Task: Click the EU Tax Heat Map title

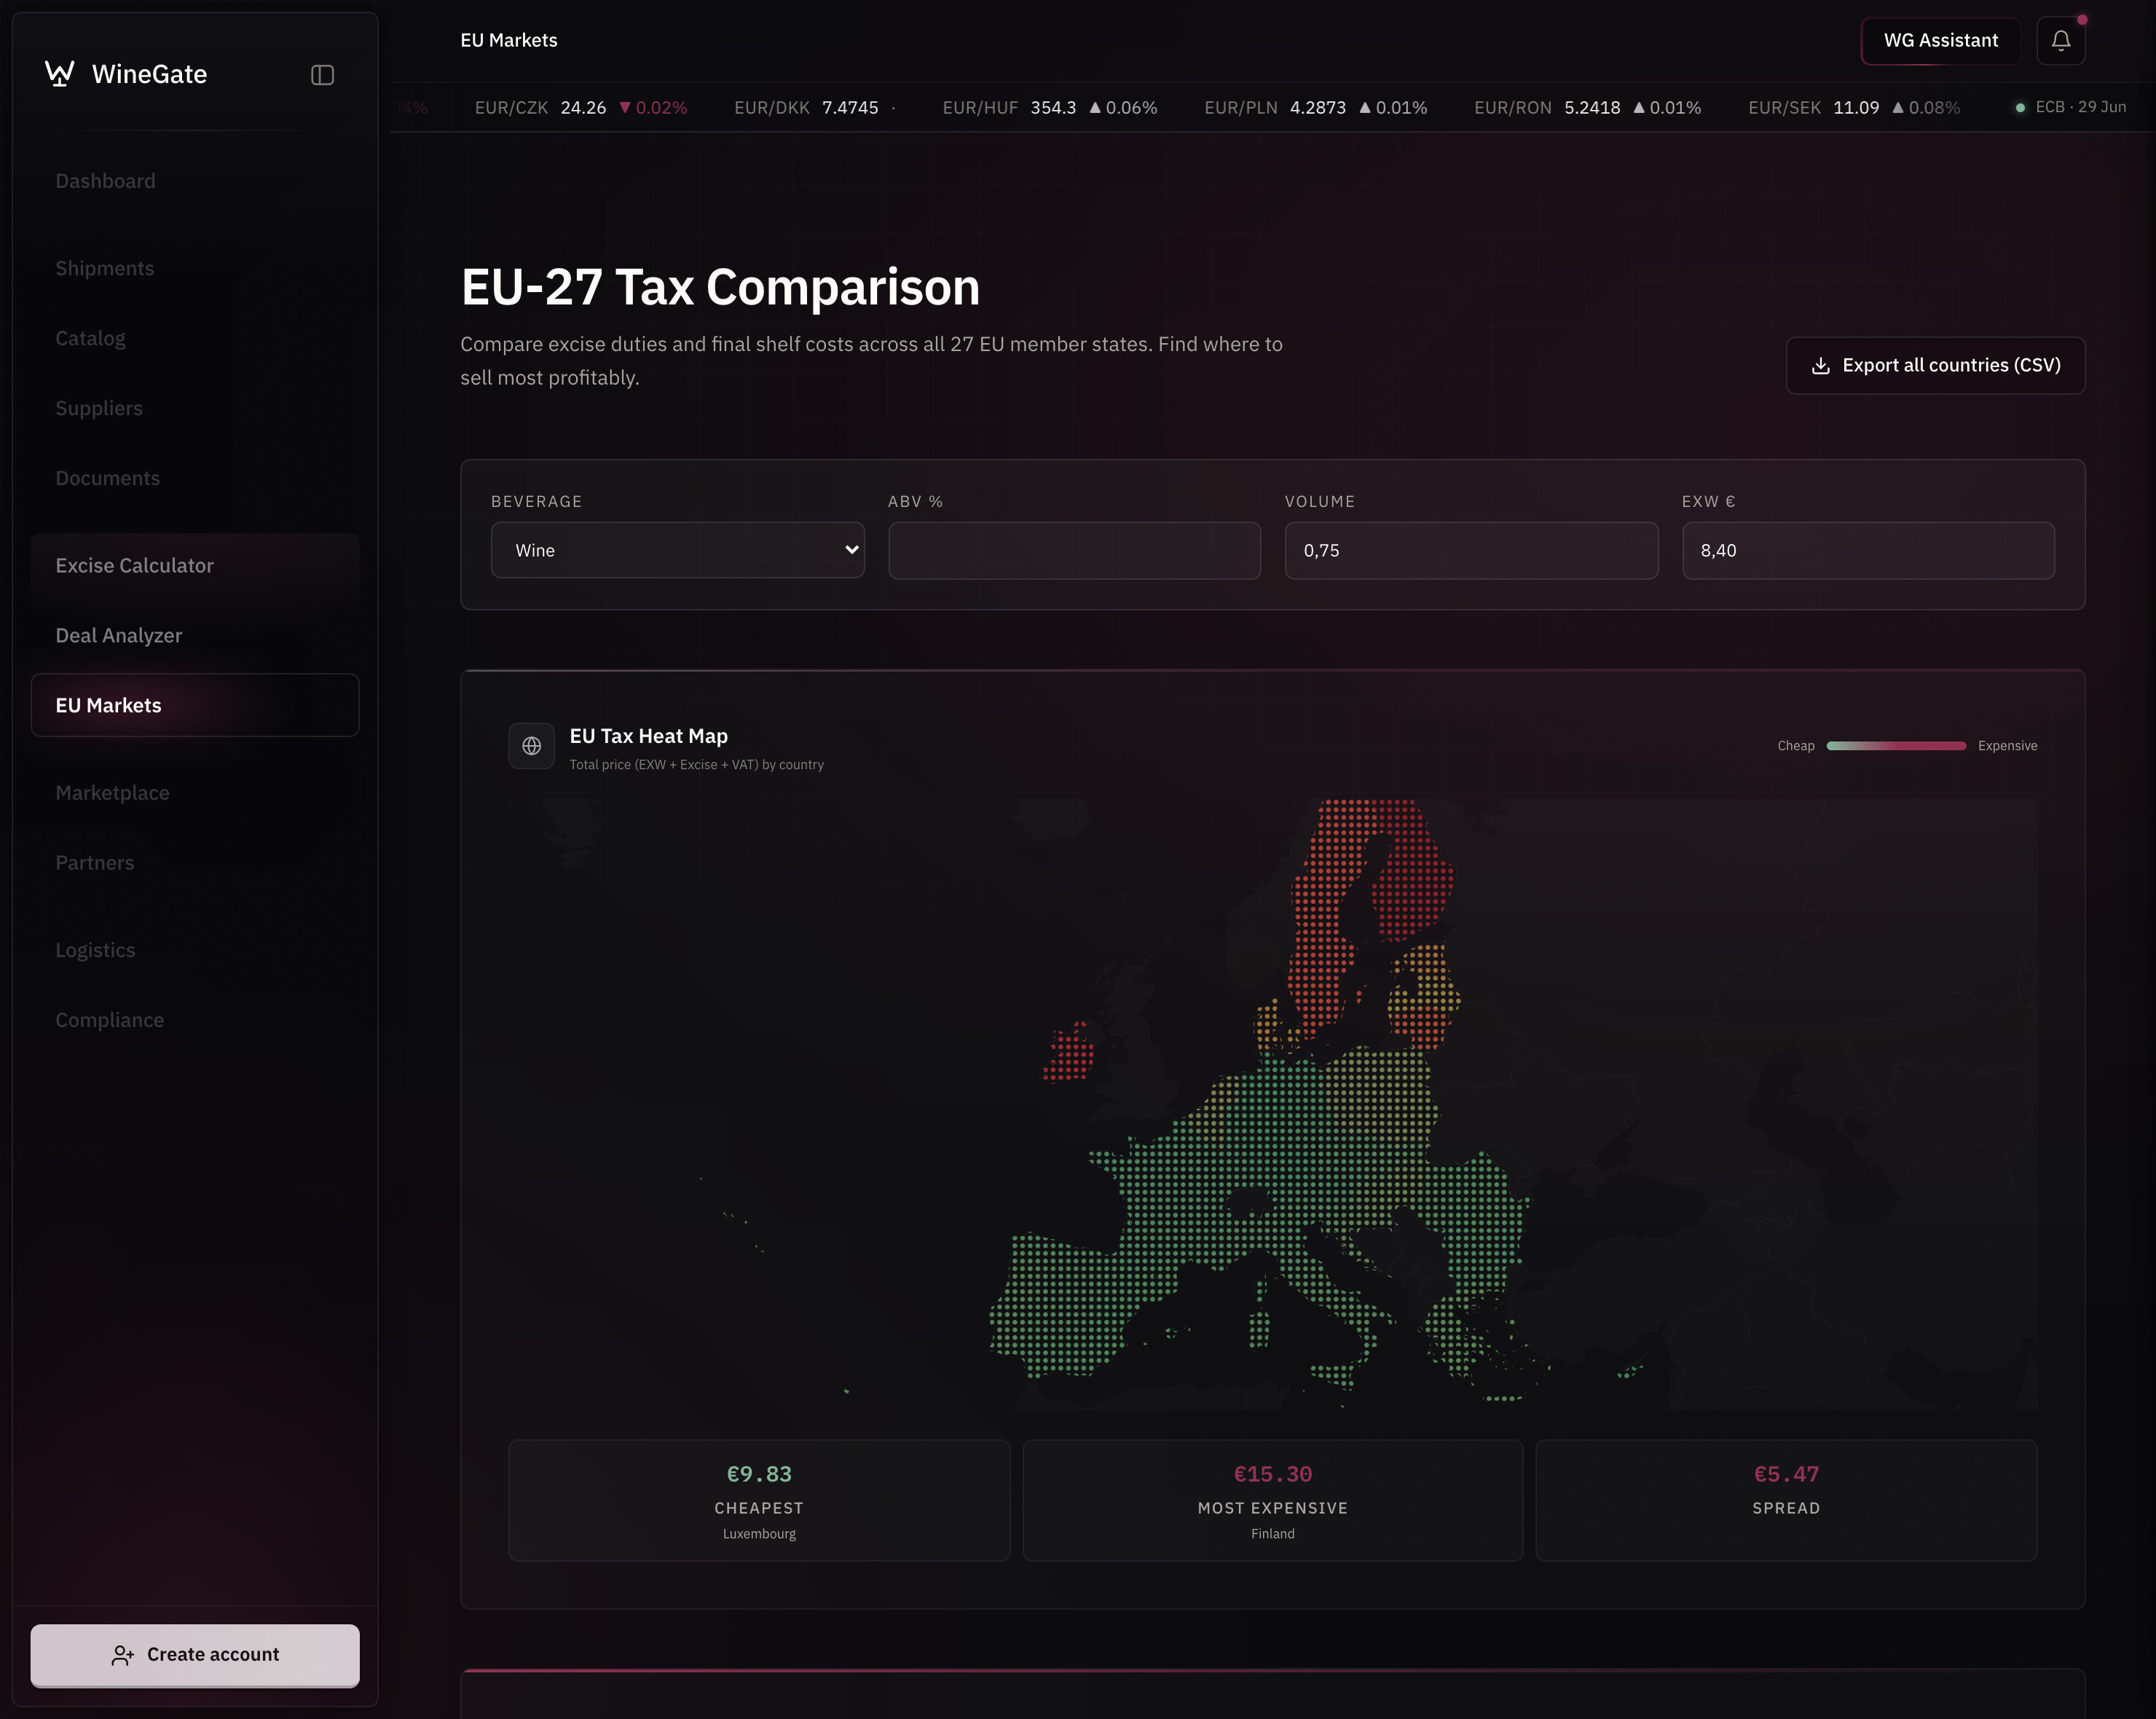Action: coord(648,736)
